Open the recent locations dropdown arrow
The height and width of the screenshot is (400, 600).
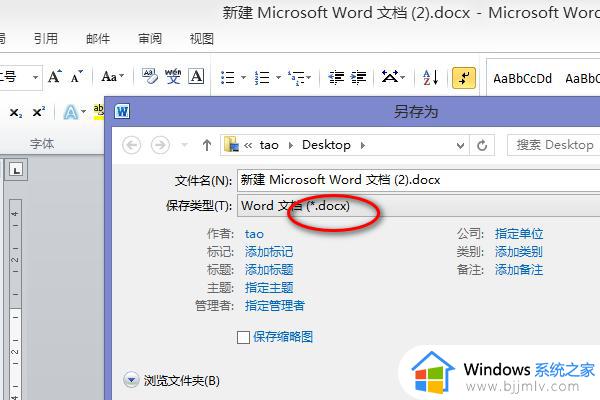(x=184, y=145)
